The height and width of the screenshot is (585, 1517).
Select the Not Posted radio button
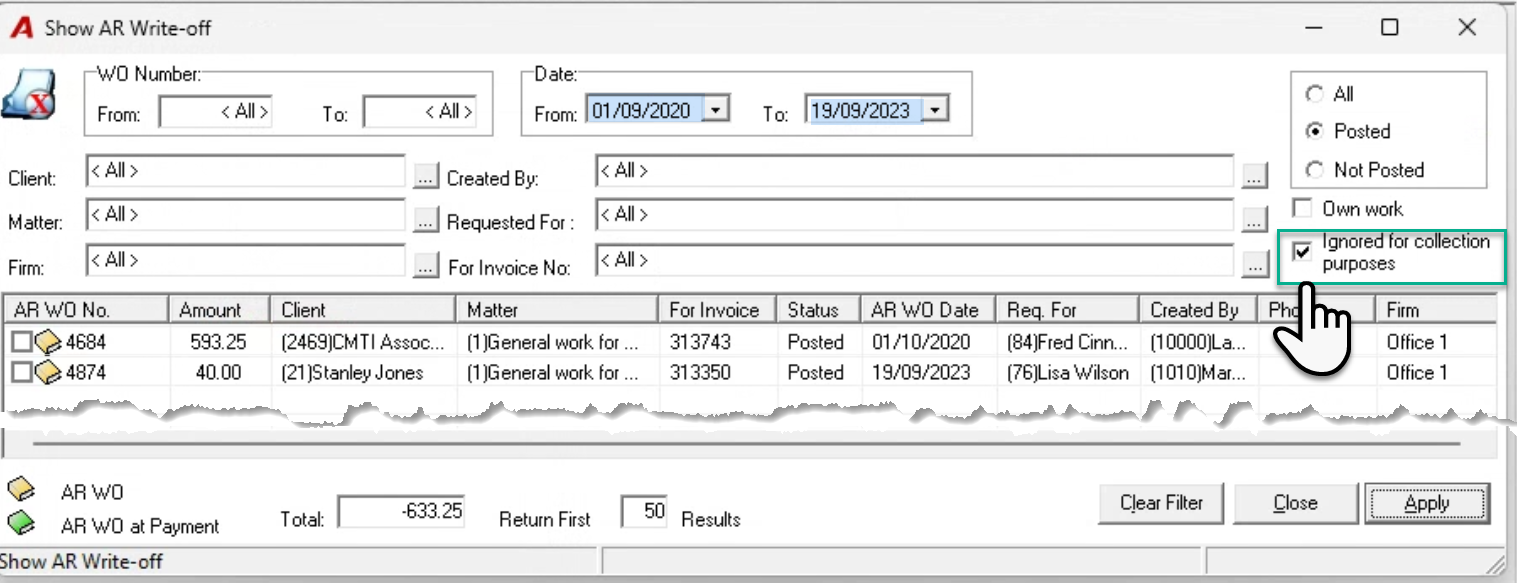1314,170
